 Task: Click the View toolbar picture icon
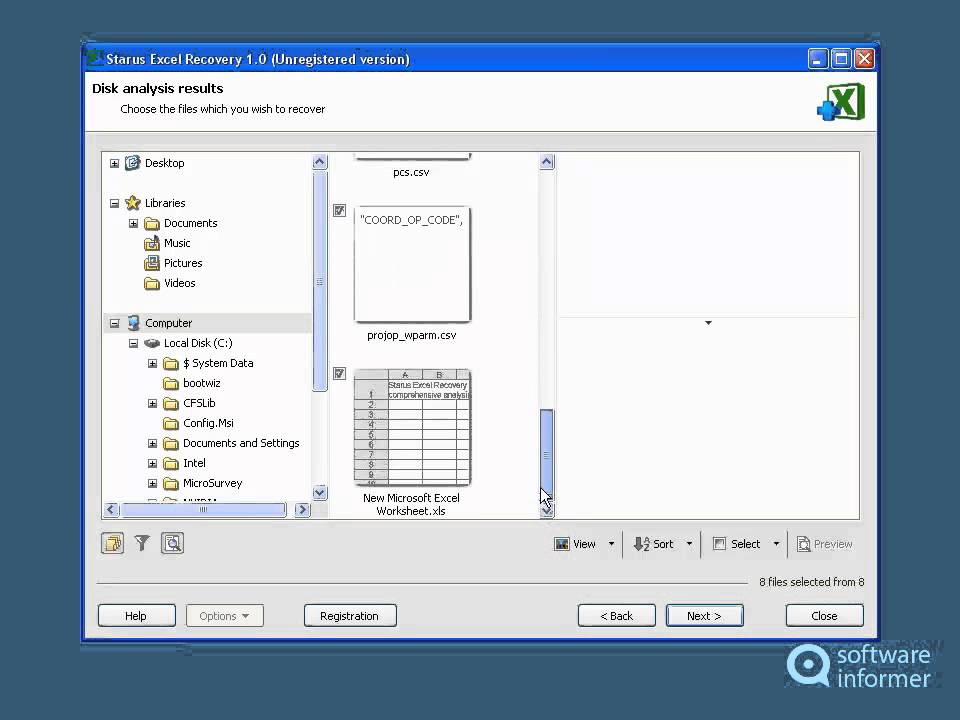(x=561, y=544)
